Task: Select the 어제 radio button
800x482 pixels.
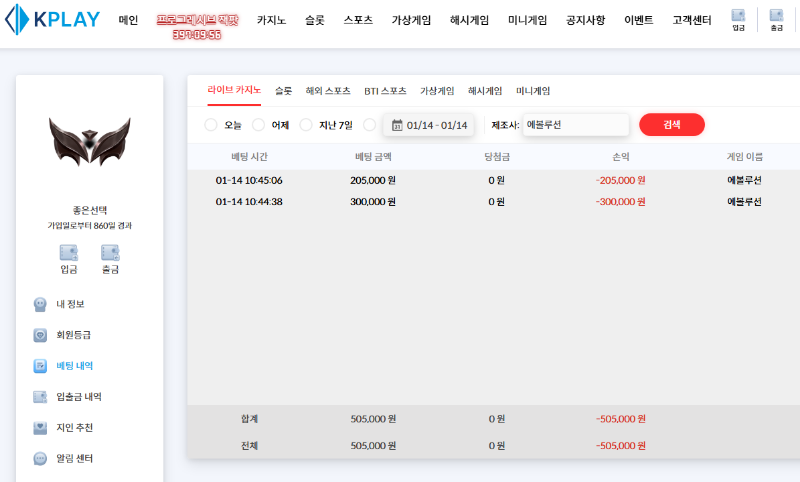Action: coord(258,125)
